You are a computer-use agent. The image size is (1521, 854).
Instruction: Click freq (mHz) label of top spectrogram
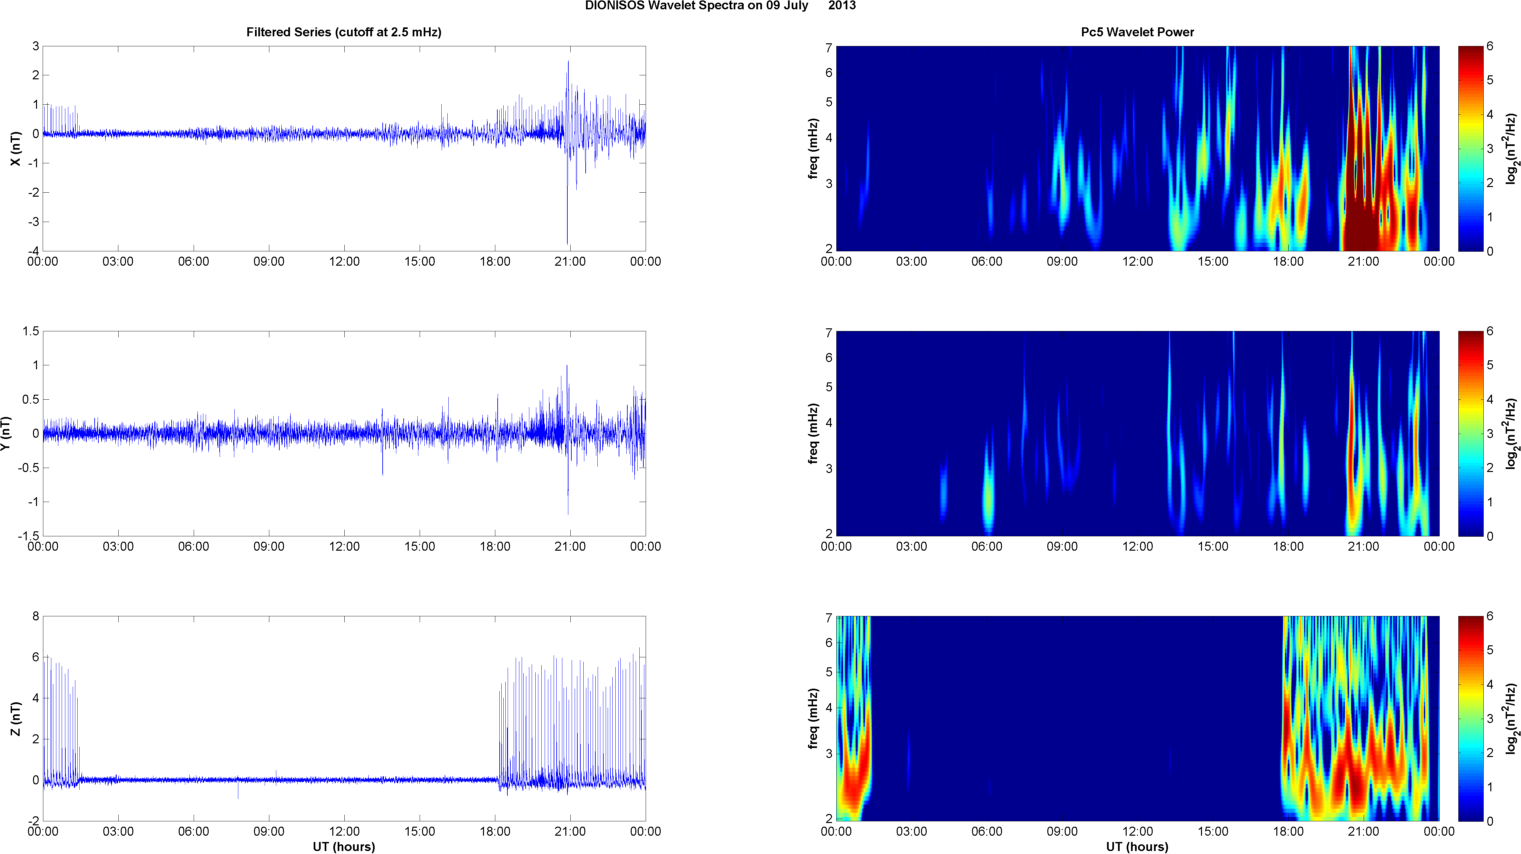(814, 148)
